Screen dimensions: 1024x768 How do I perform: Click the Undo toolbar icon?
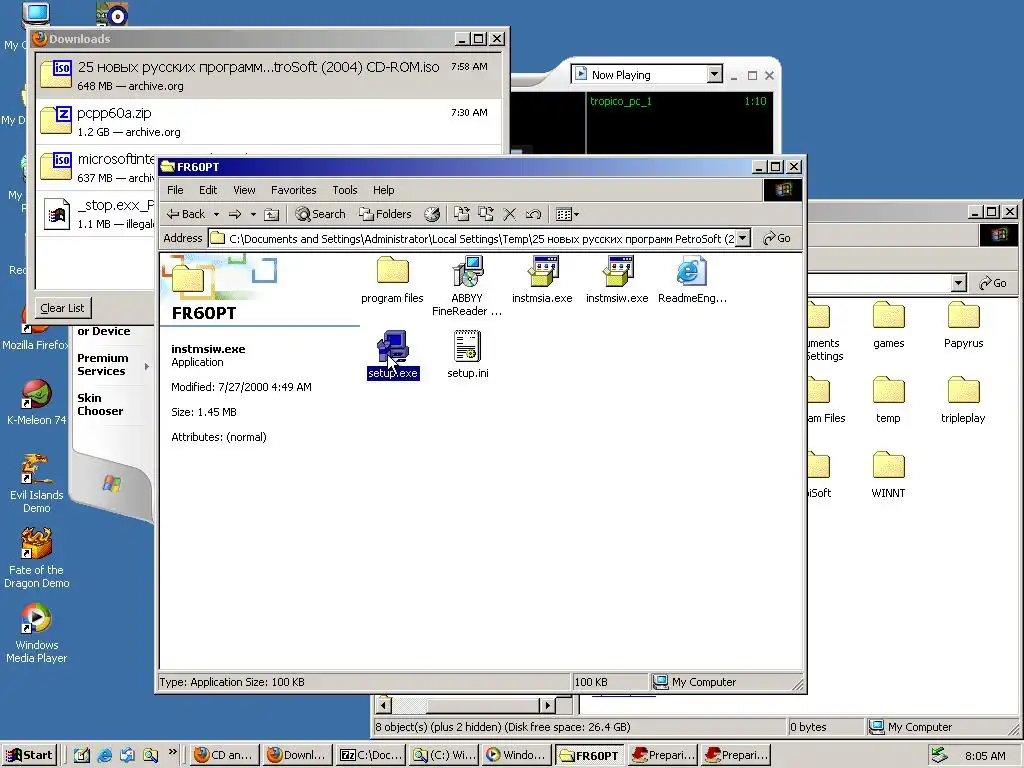tap(534, 214)
